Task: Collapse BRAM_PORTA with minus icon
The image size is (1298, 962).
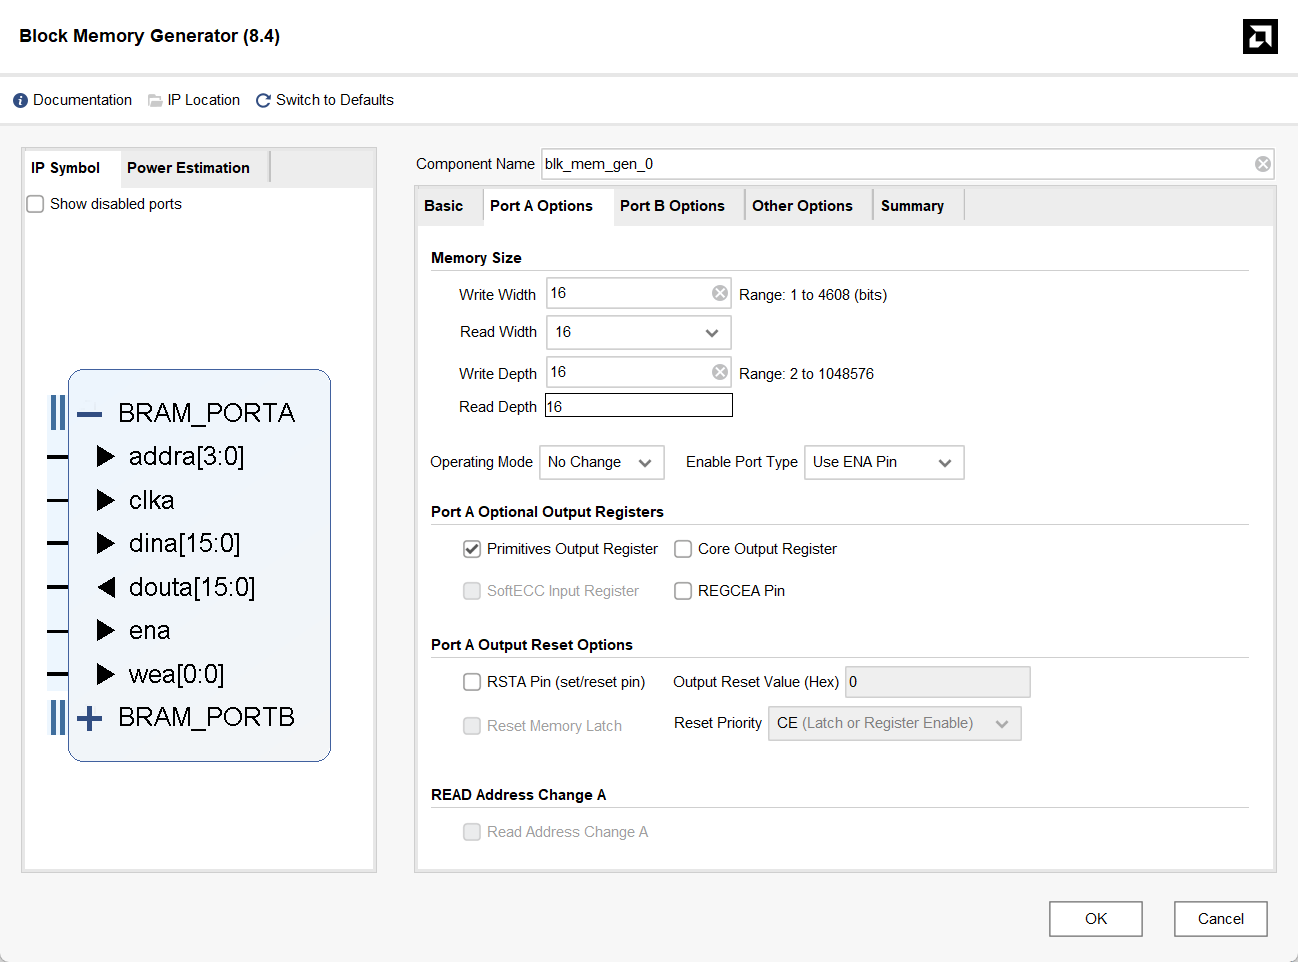Action: [x=90, y=414]
